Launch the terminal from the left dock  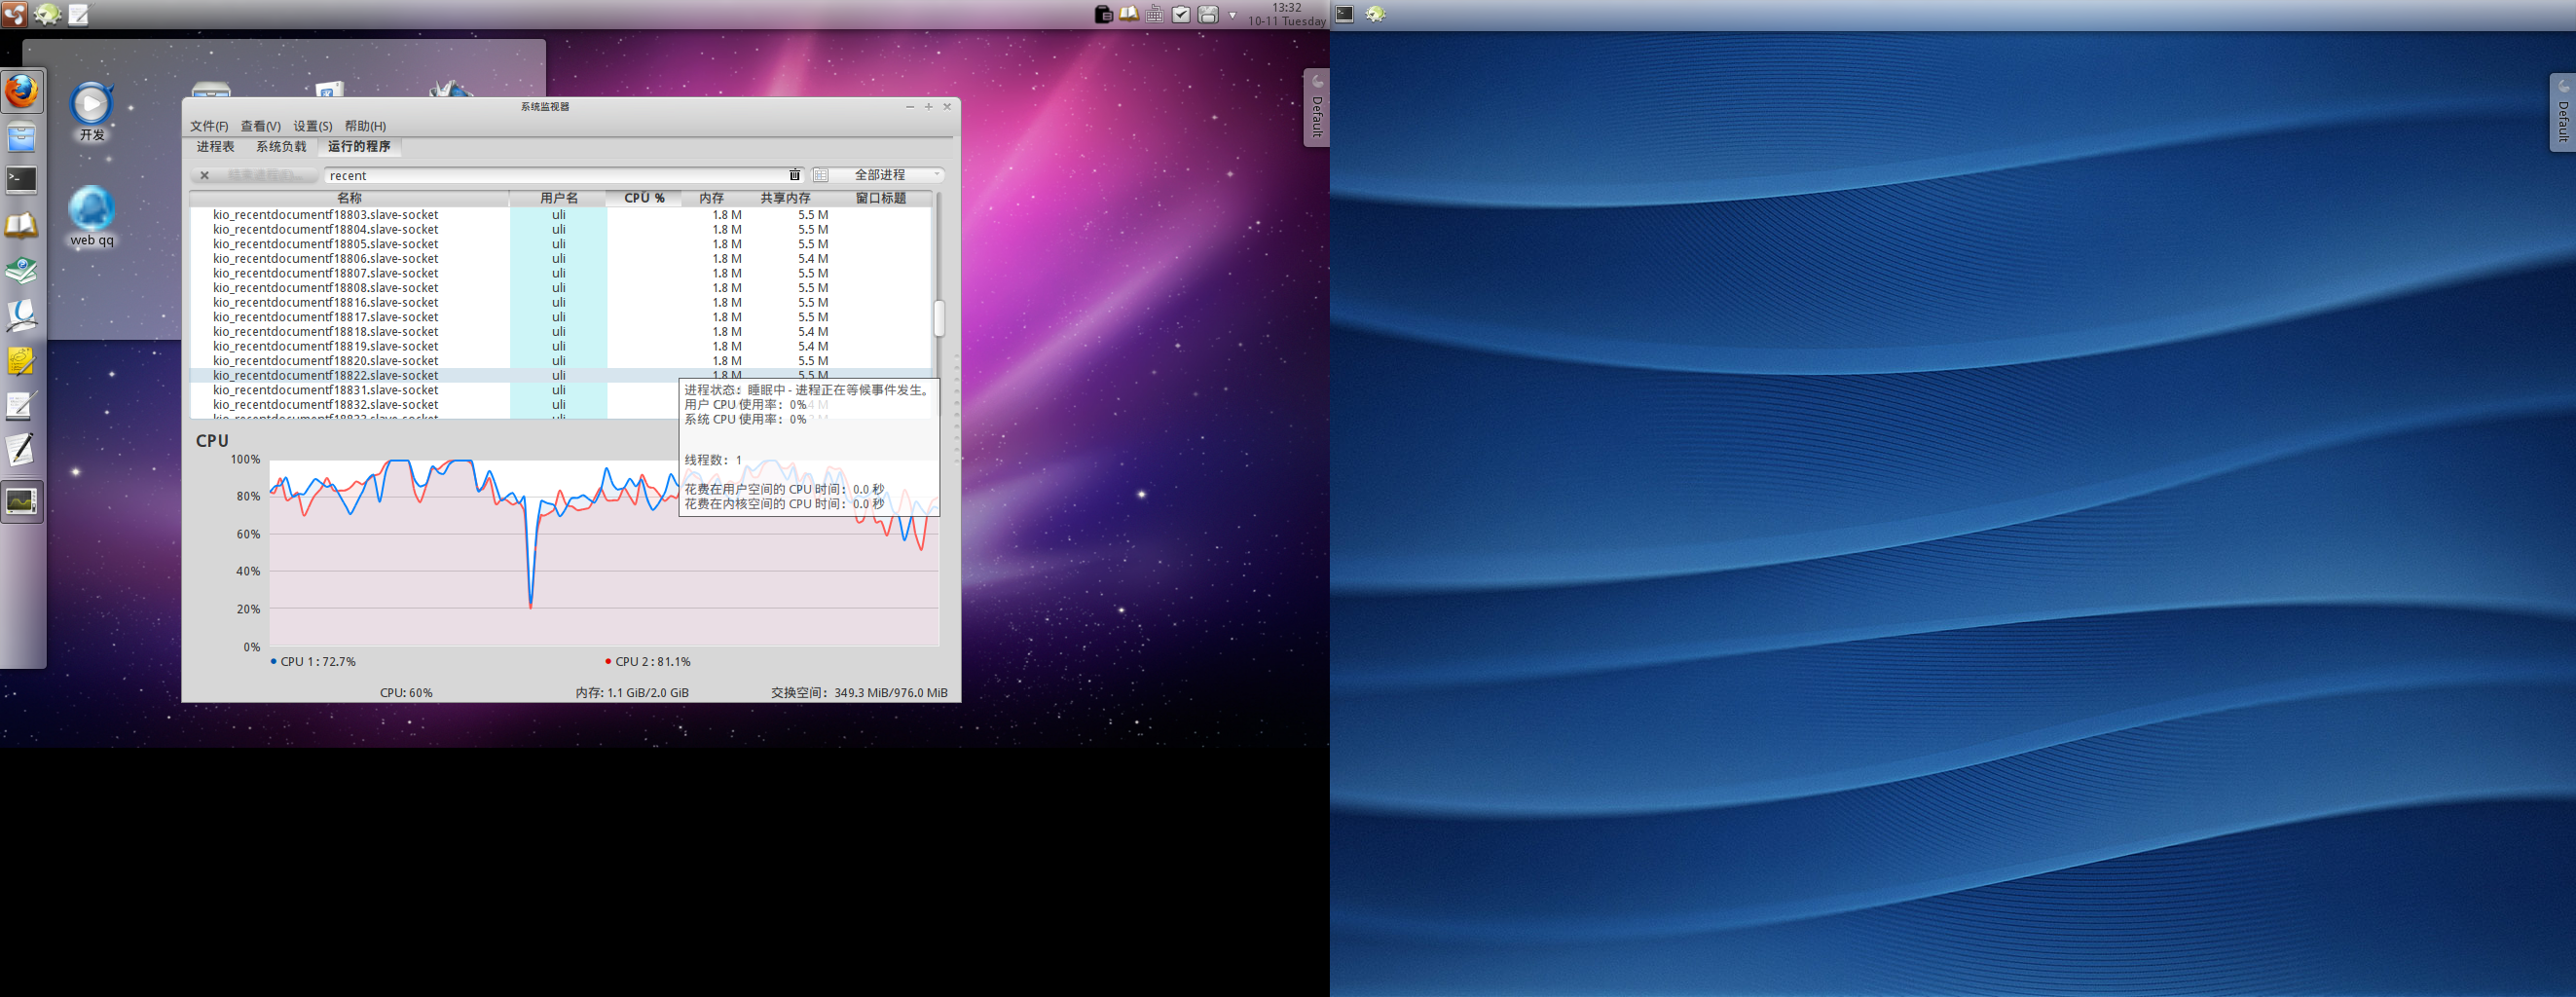[21, 179]
